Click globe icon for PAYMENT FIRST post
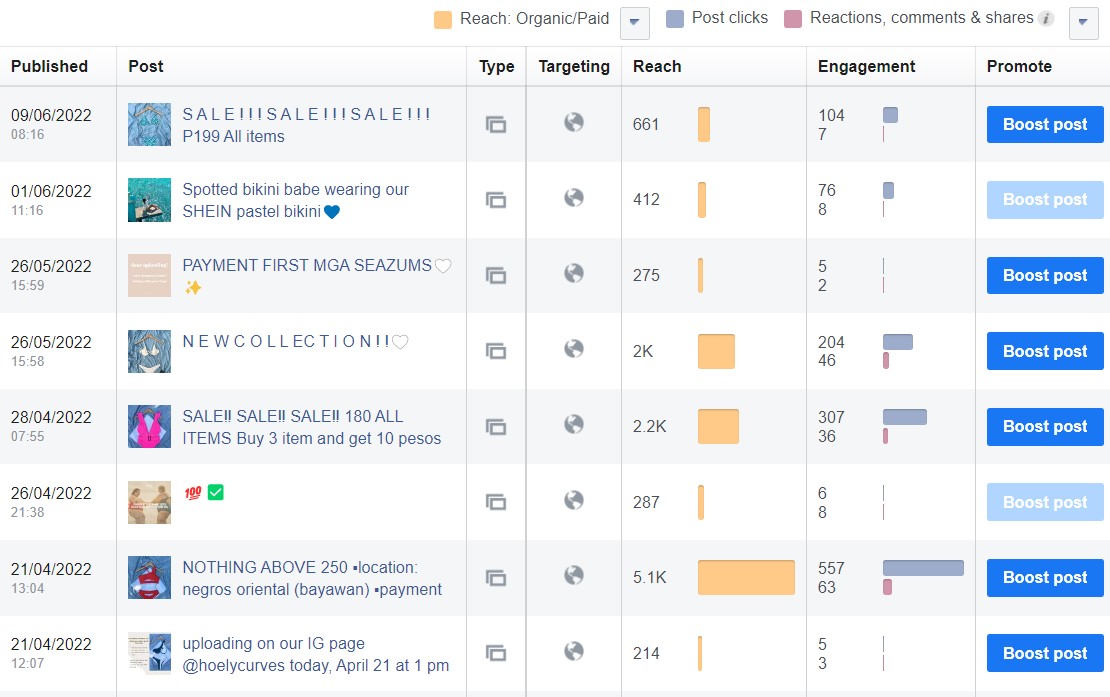Viewport: 1110px width, 697px height. [x=574, y=273]
